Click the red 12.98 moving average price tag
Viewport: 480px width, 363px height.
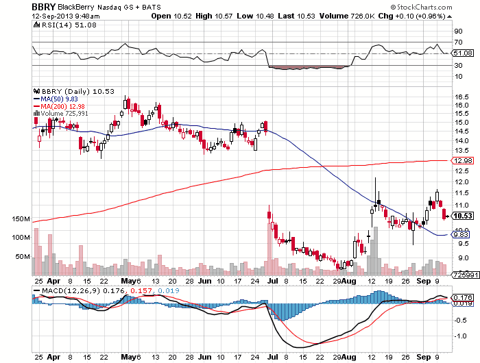pyautogui.click(x=462, y=161)
